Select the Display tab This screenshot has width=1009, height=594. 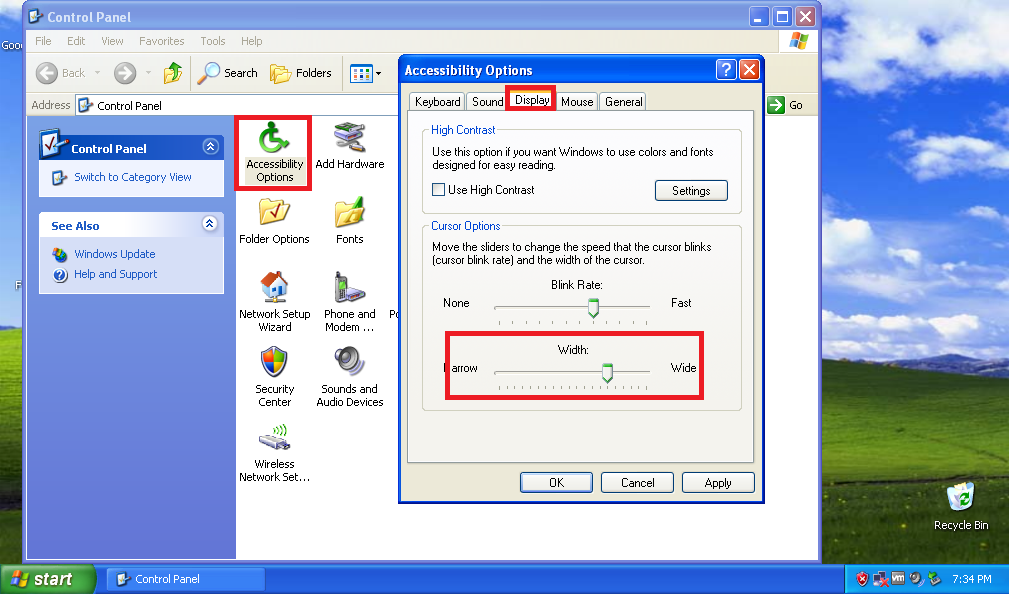pos(532,100)
